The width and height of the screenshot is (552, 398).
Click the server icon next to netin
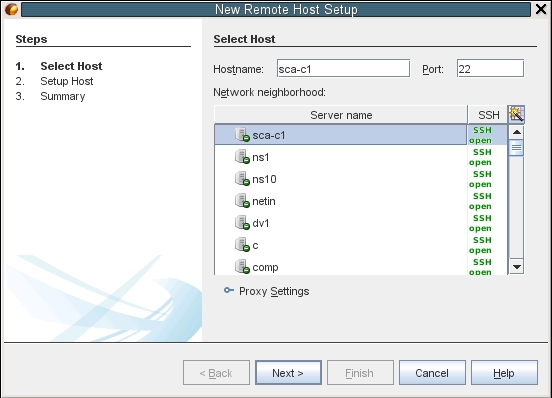pos(242,201)
